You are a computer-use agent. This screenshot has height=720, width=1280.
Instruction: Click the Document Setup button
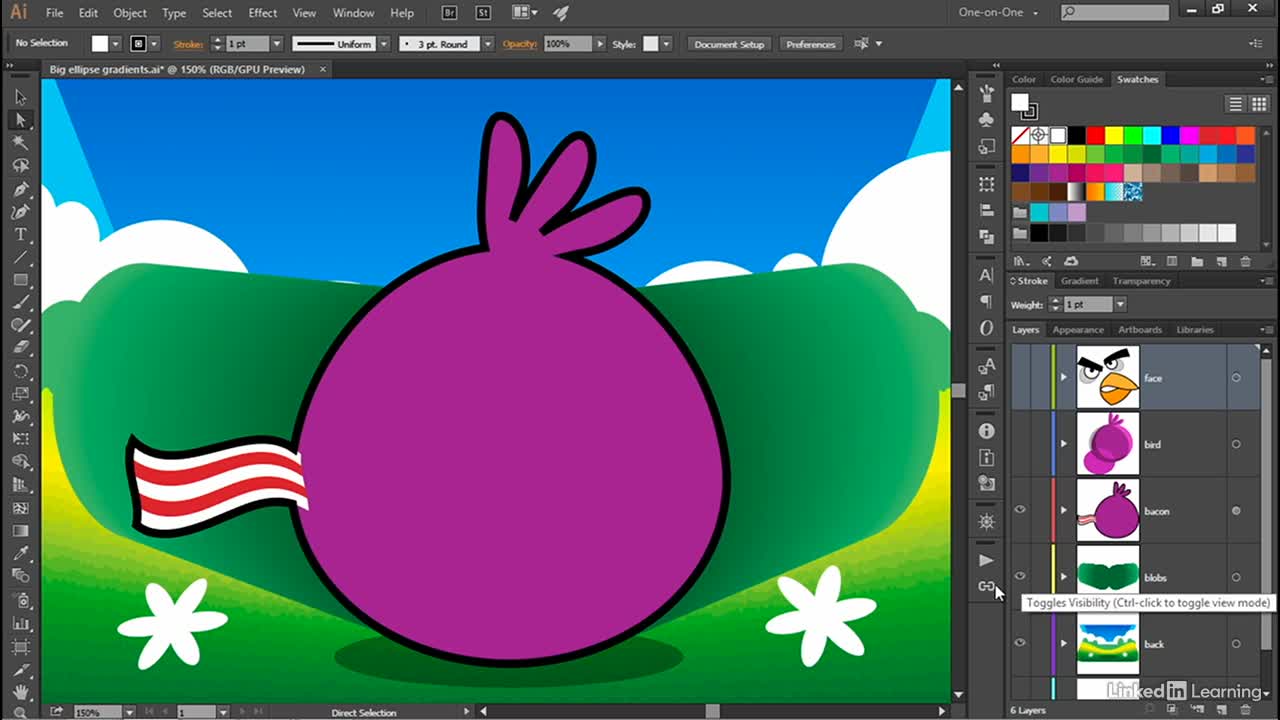point(729,44)
